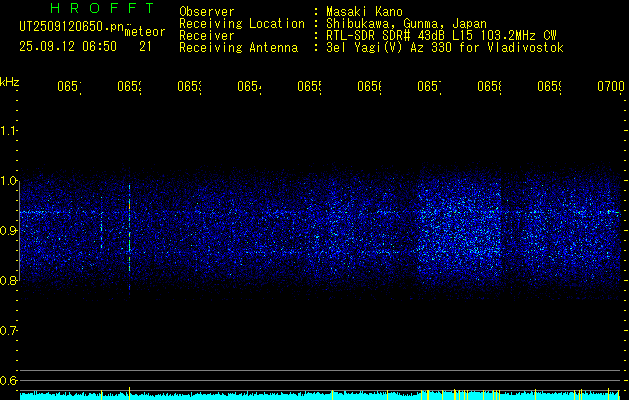Click the 'Receiving Location' label
This screenshot has height=400, width=629.
pos(242,24)
